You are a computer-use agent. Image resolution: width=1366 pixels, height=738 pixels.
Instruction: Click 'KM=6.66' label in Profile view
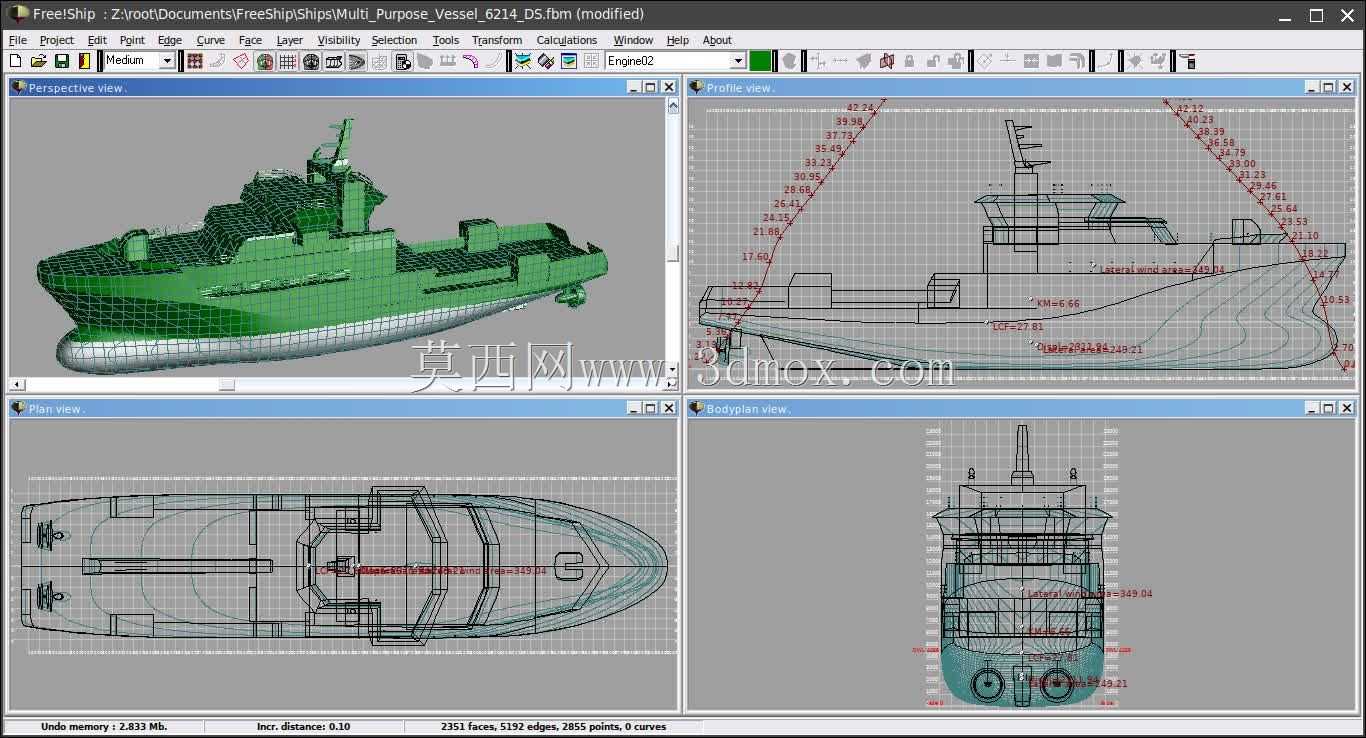[x=1058, y=303]
